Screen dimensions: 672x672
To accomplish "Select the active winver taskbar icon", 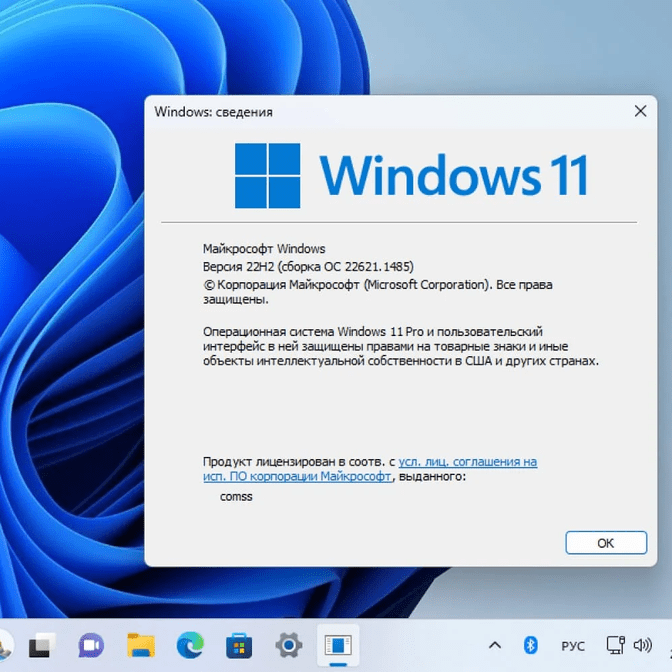I will pos(338,645).
